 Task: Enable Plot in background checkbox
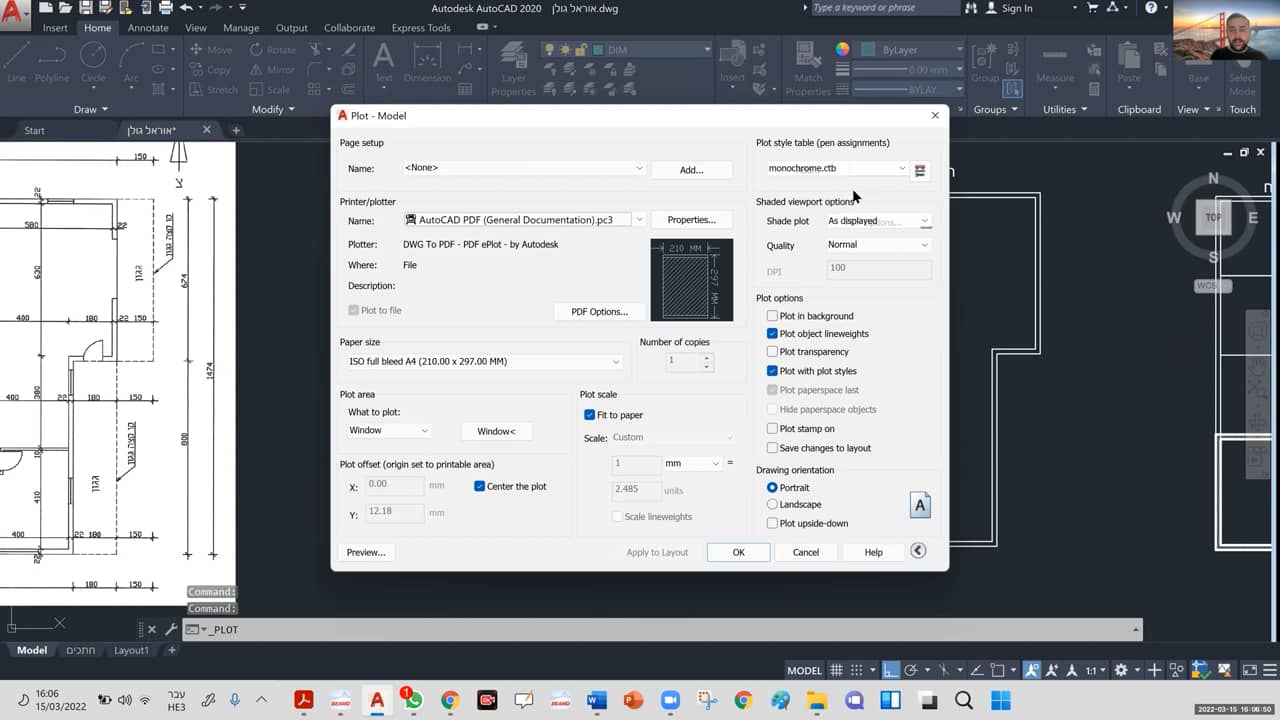(772, 316)
